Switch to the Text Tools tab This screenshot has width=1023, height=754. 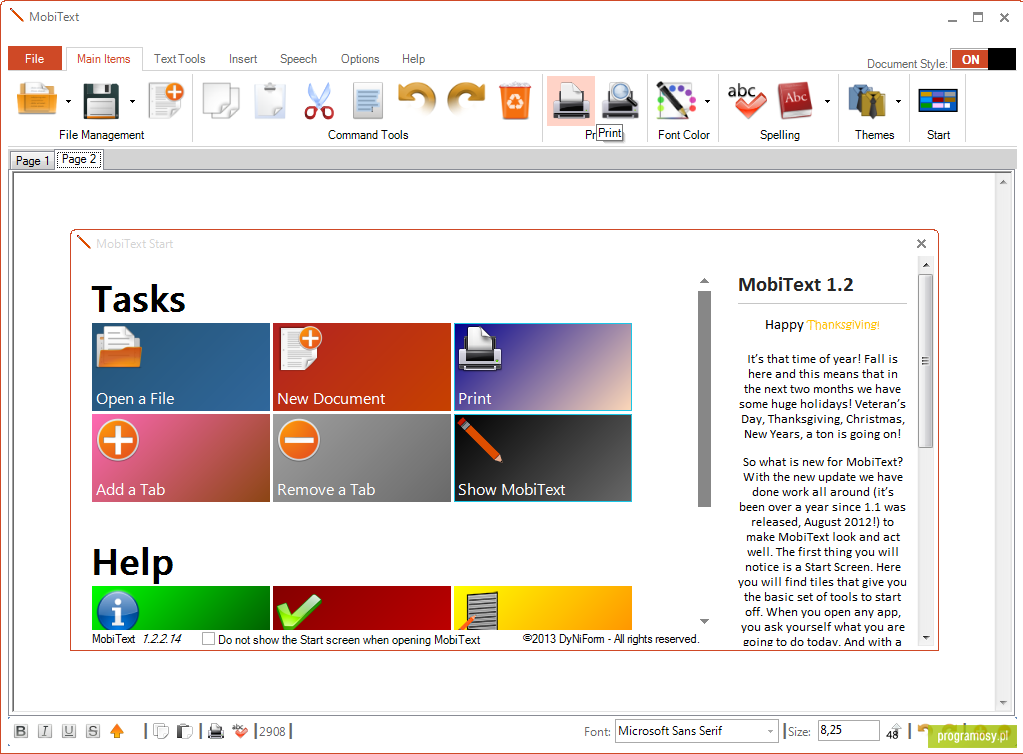click(179, 59)
